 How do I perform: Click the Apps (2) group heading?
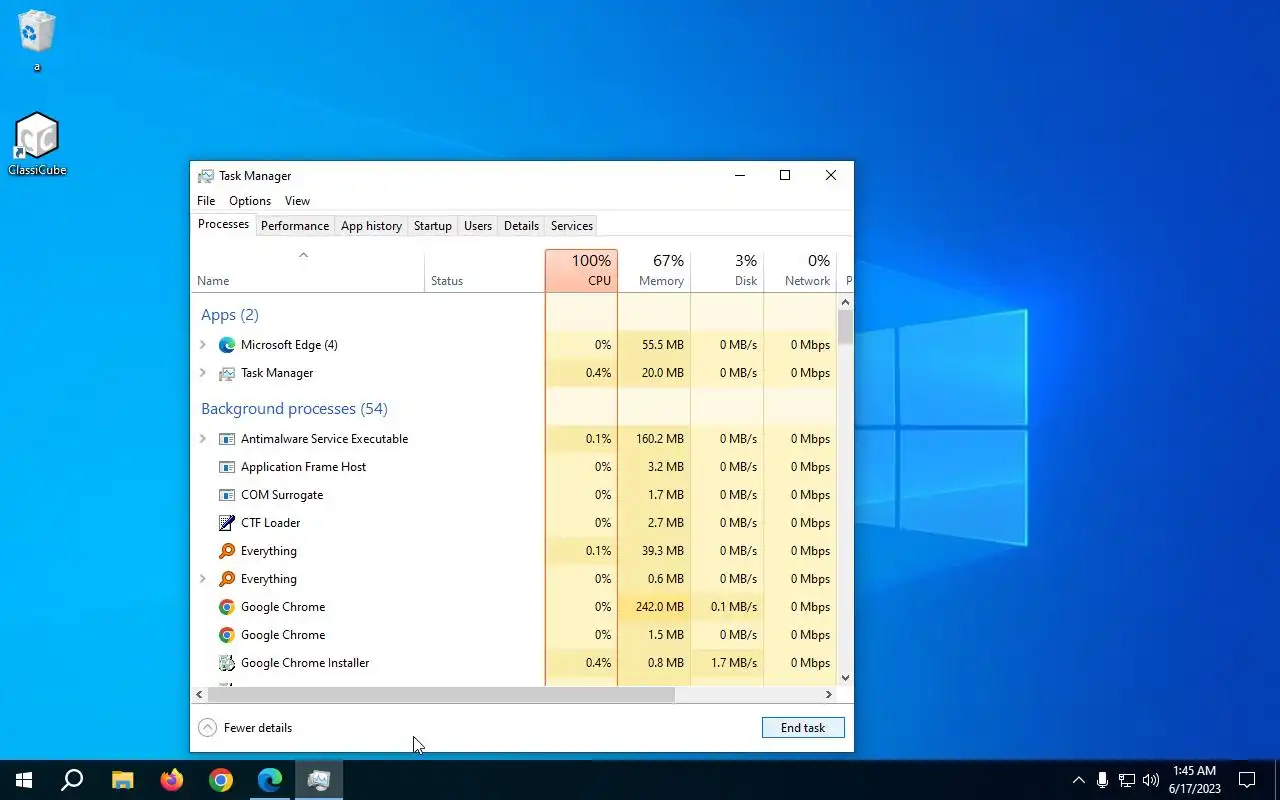coord(230,315)
